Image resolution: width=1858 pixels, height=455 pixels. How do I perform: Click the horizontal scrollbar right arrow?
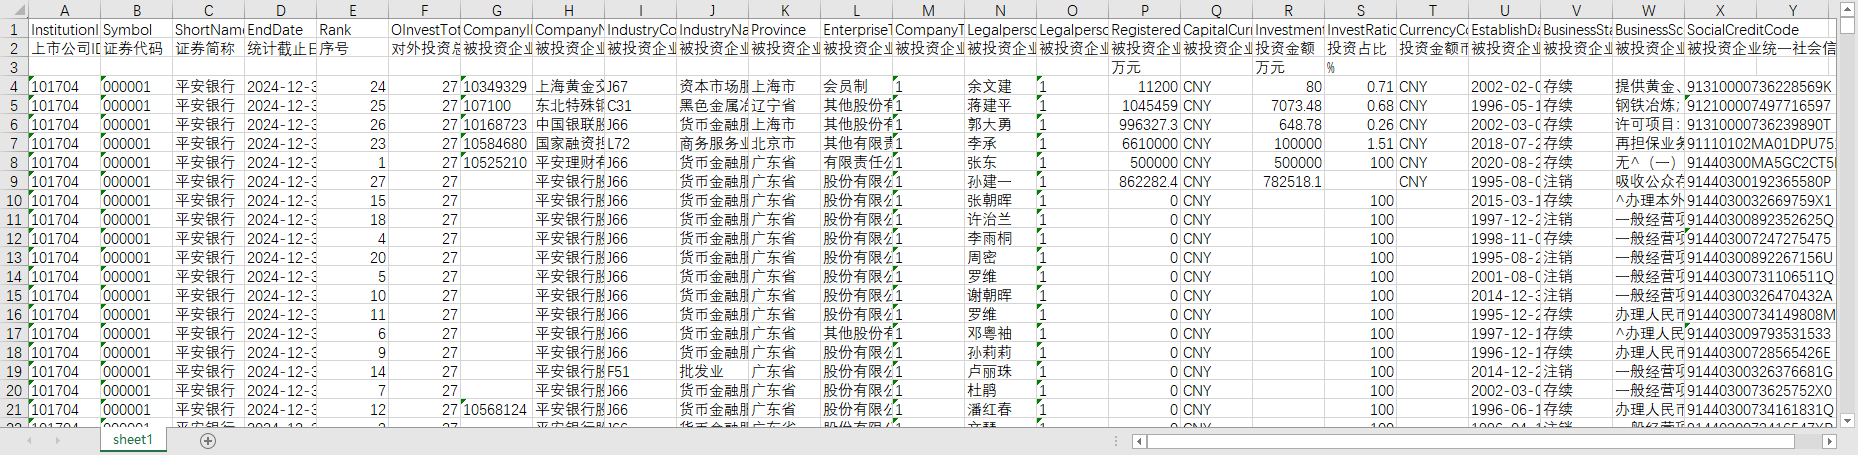tap(1830, 441)
